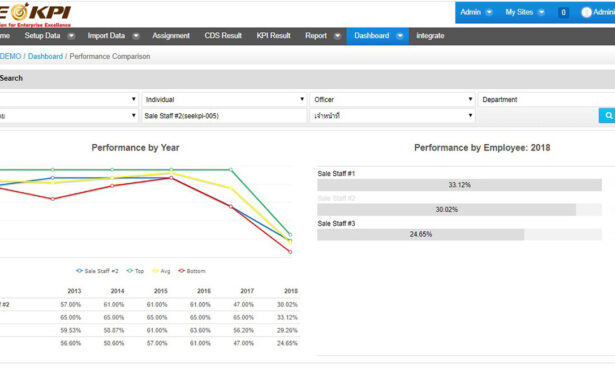Click the SEE KPI logo
The height and width of the screenshot is (384, 615).
click(35, 14)
